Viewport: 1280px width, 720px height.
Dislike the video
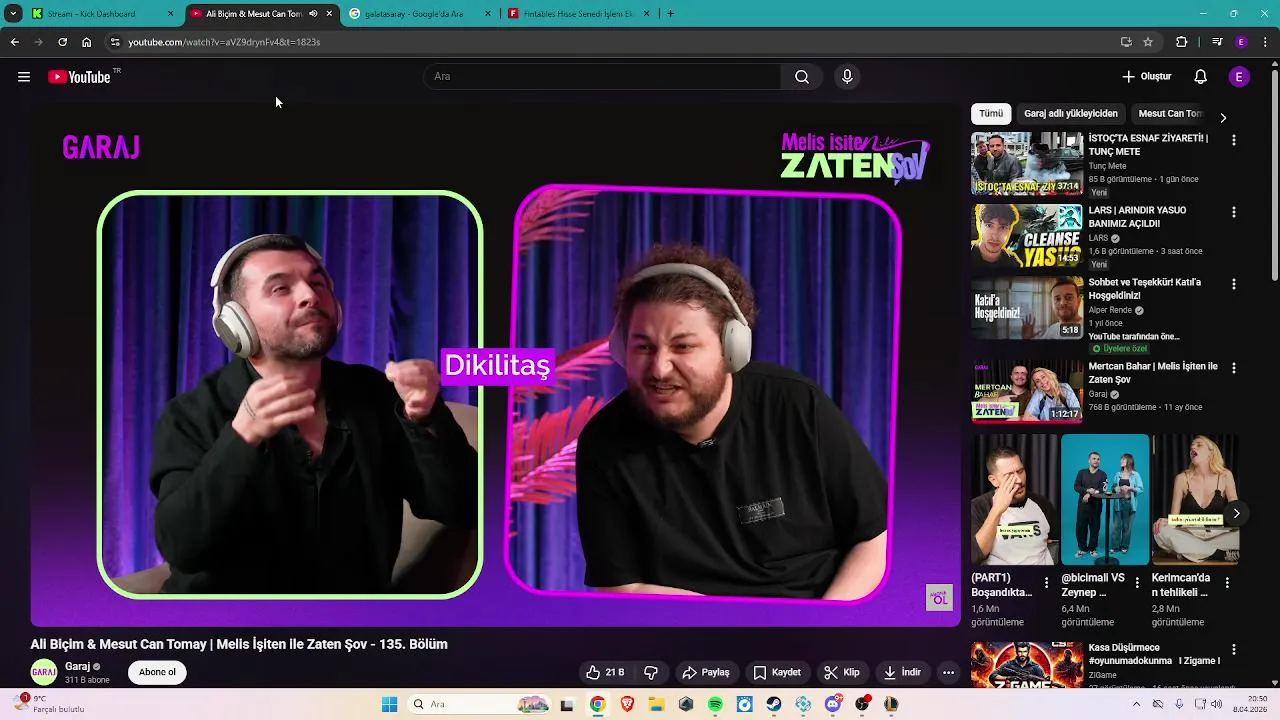point(651,672)
